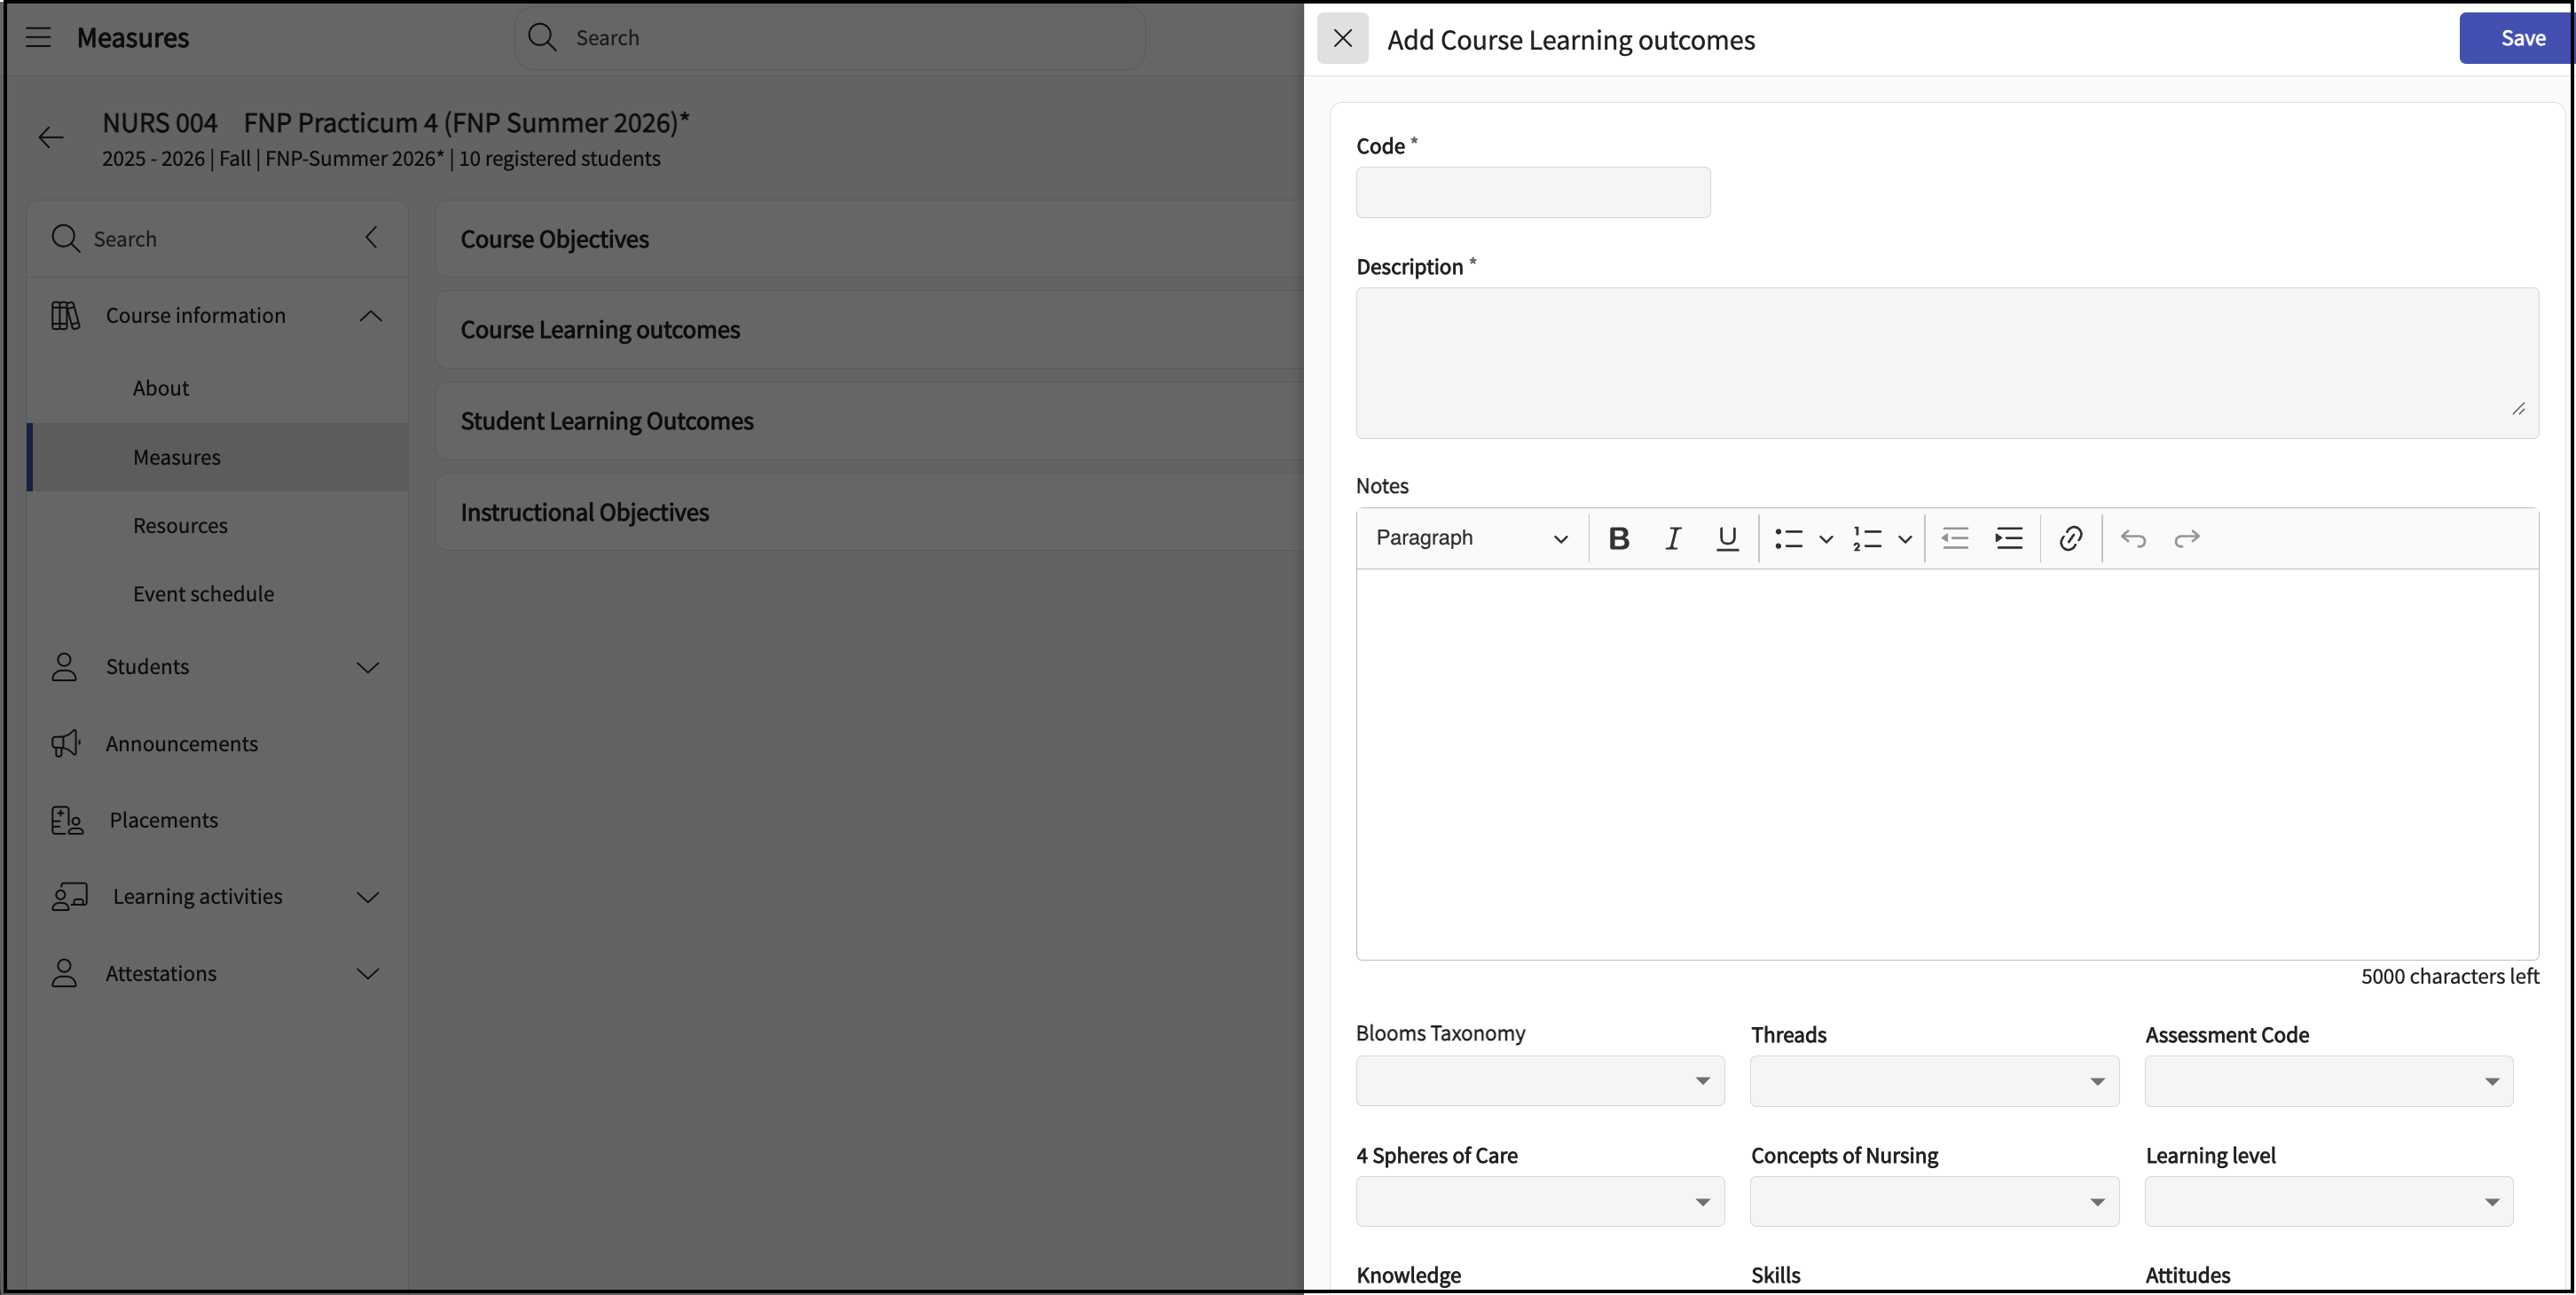Go to Event schedule in sidebar

pyautogui.click(x=203, y=593)
